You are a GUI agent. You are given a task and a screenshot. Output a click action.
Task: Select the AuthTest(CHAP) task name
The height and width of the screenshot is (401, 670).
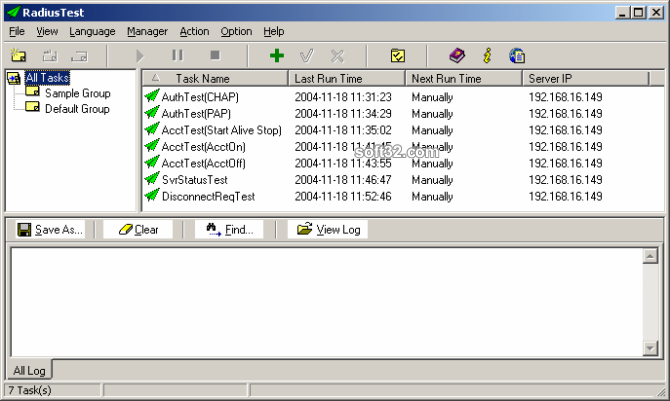(200, 97)
